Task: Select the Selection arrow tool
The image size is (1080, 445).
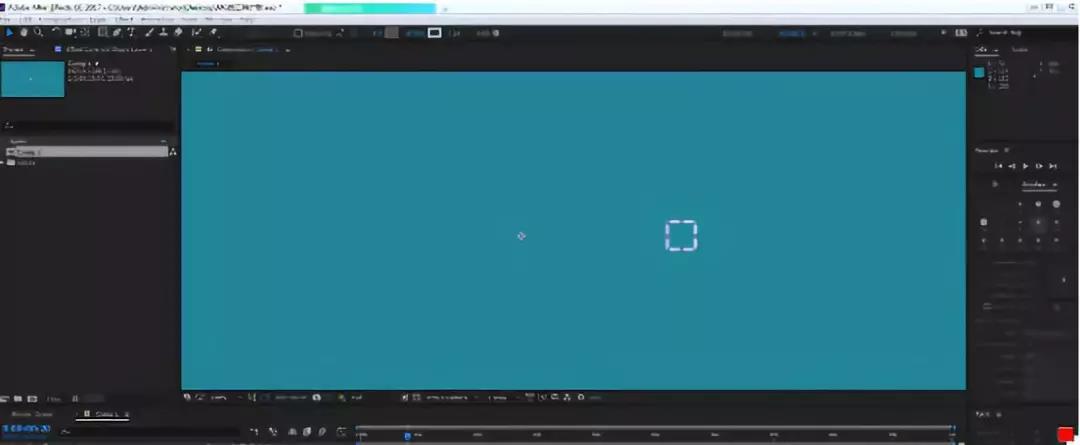Action: 10,32
